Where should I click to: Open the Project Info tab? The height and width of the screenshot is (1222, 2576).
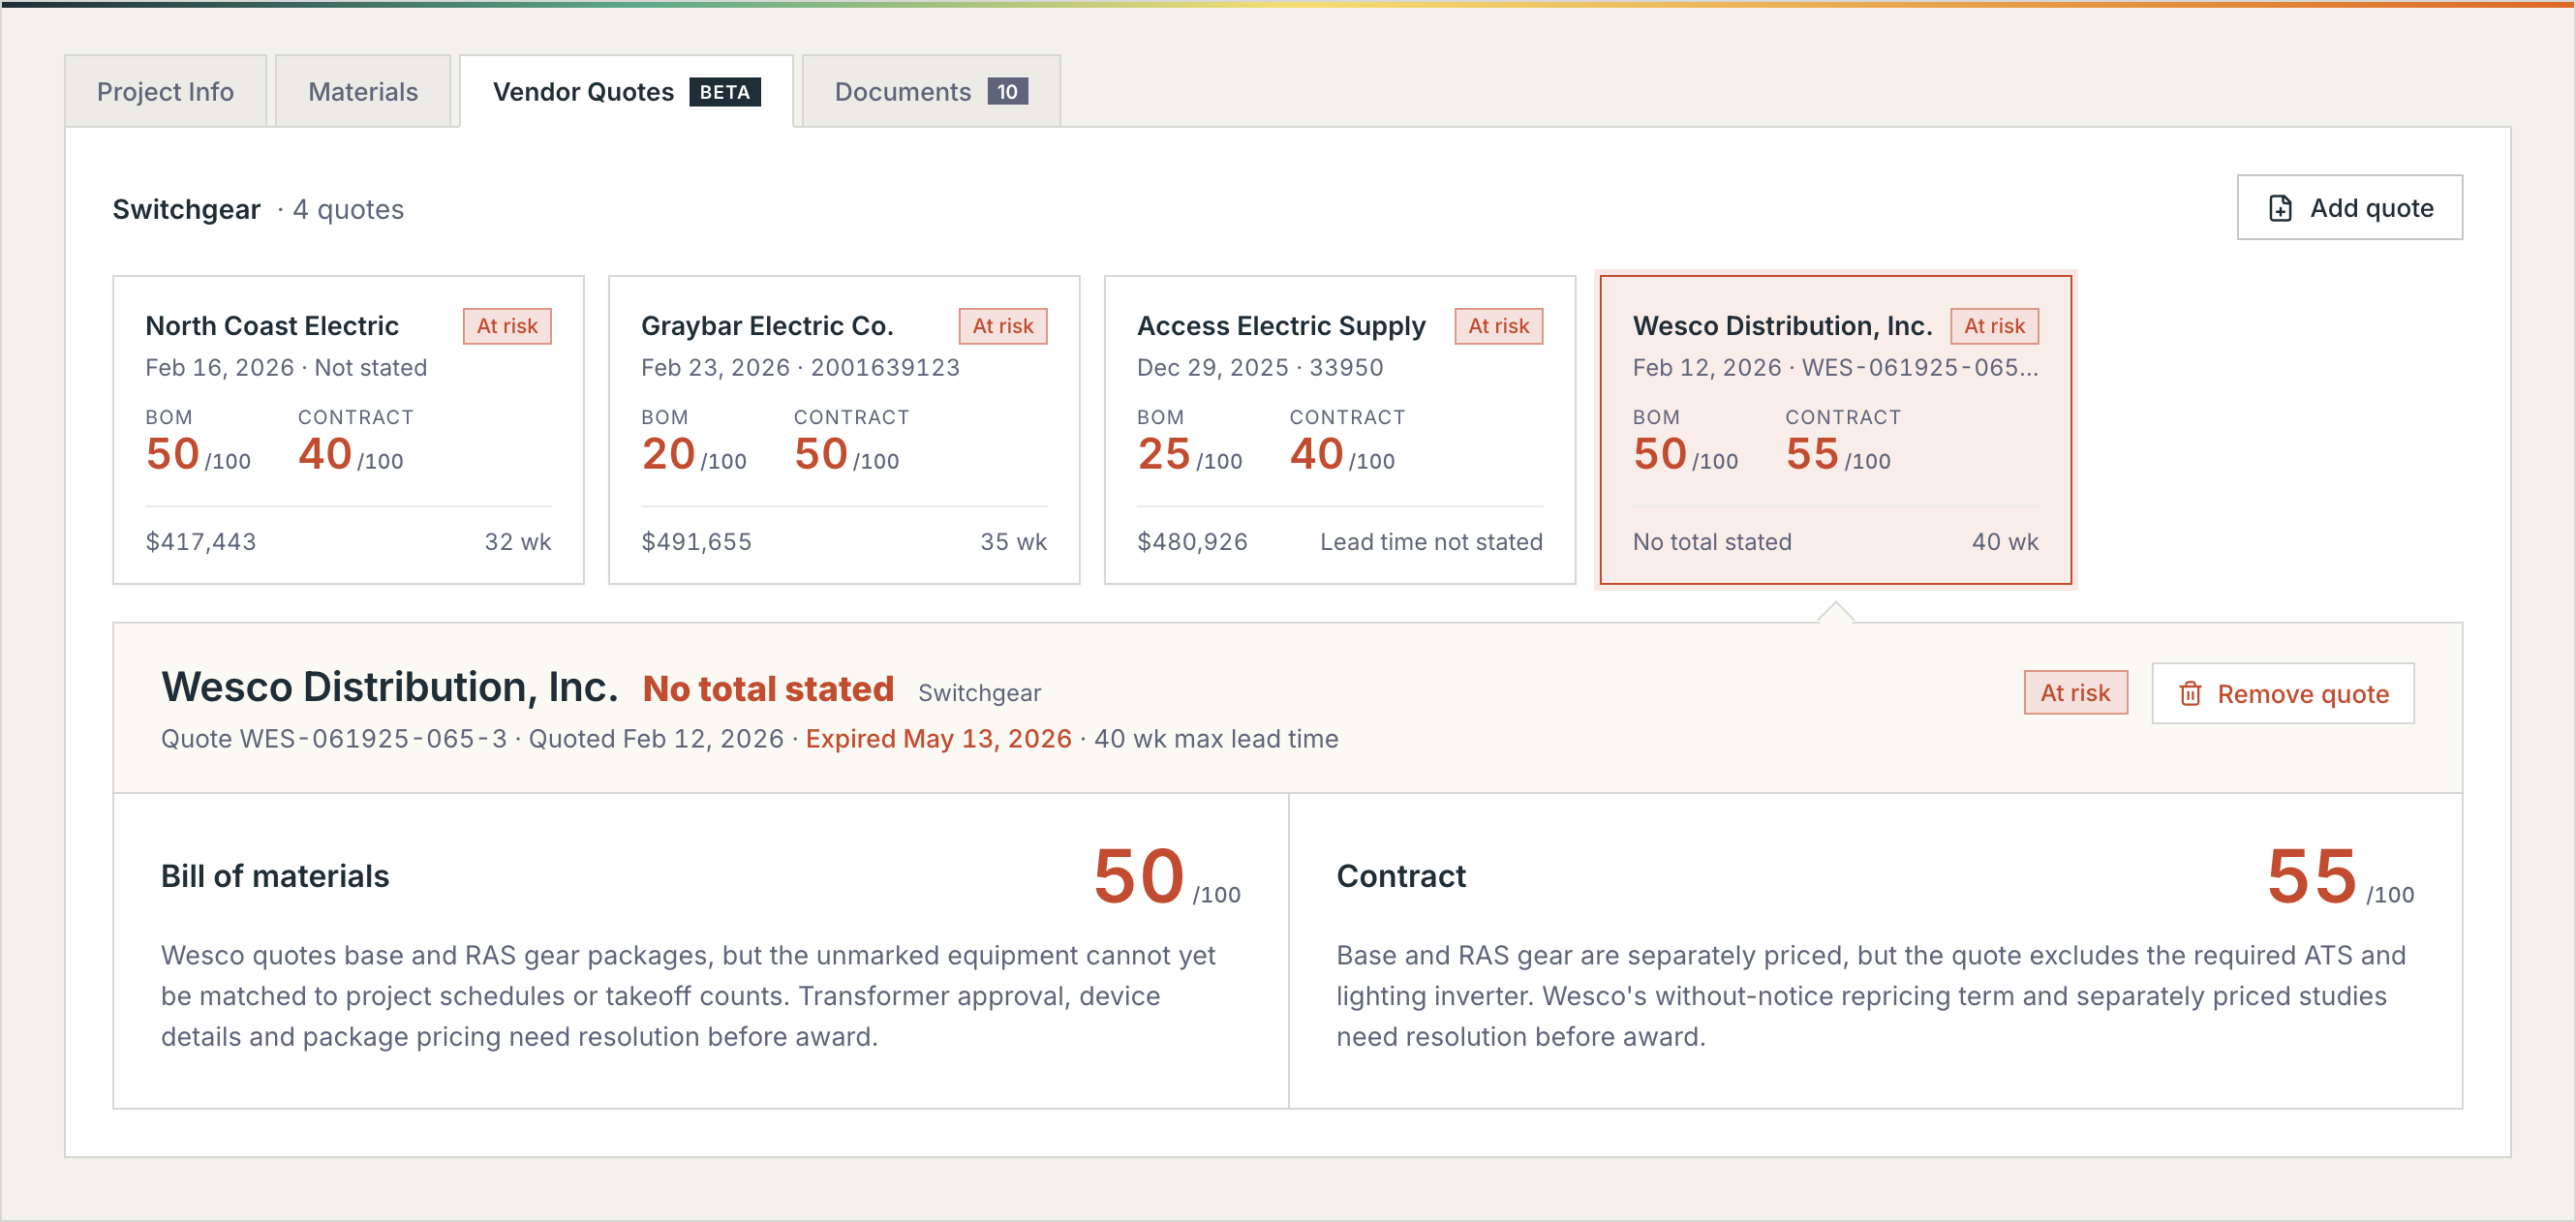[x=165, y=91]
